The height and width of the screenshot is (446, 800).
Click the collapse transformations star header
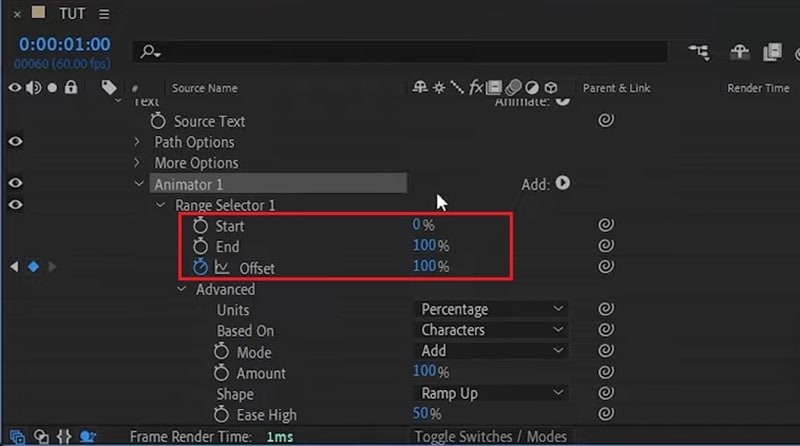tap(439, 88)
